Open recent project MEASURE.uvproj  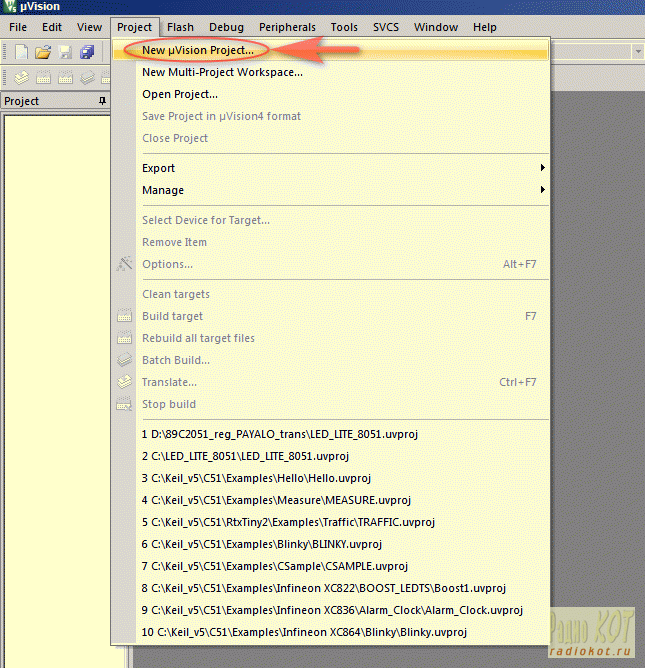point(330,500)
